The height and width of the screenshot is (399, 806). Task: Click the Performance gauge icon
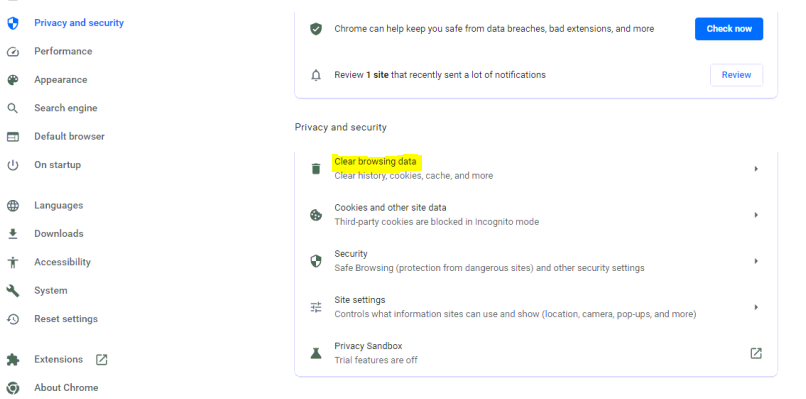click(13, 51)
